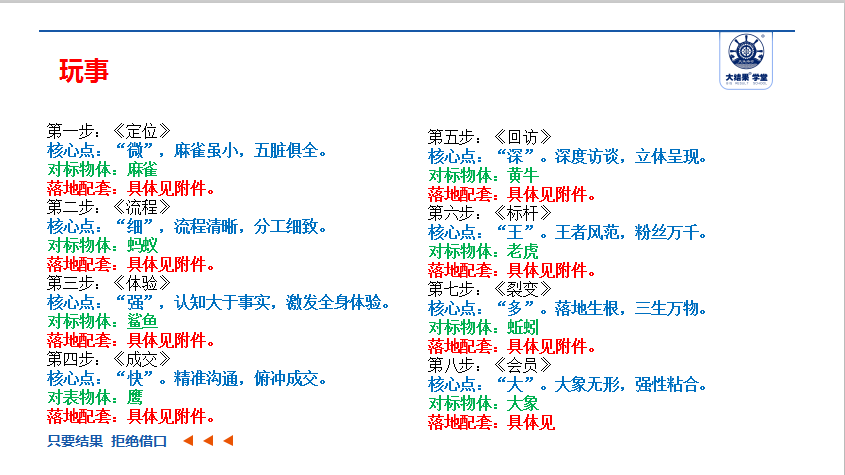
Task: Click the 大结果学堂 logo badge
Action: point(746,60)
